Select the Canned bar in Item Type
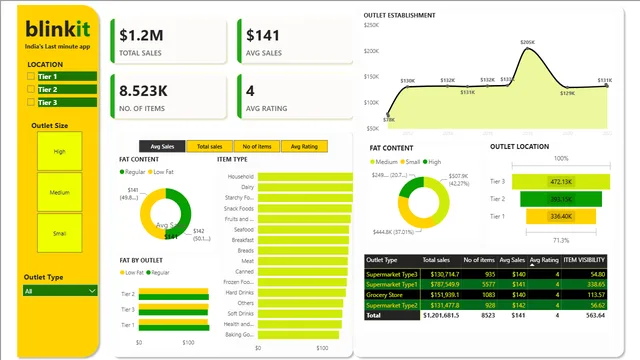 [x=302, y=271]
